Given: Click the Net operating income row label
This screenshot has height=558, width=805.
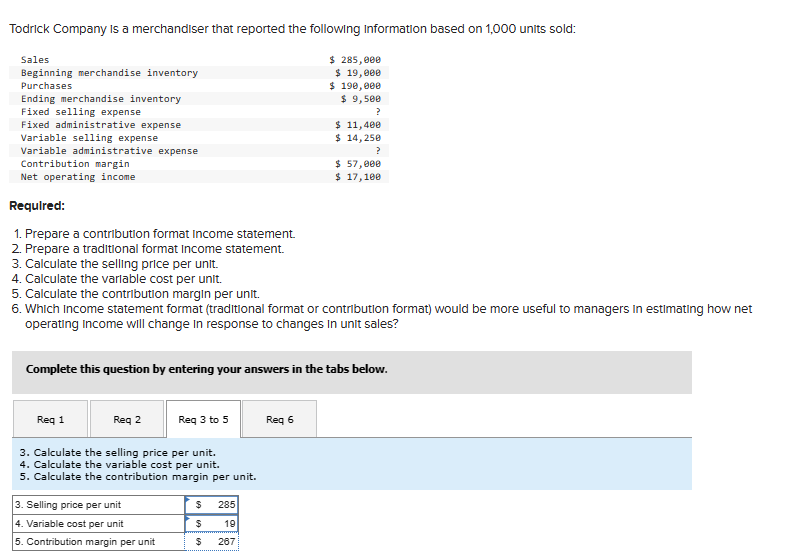Looking at the screenshot, I should point(78,177).
